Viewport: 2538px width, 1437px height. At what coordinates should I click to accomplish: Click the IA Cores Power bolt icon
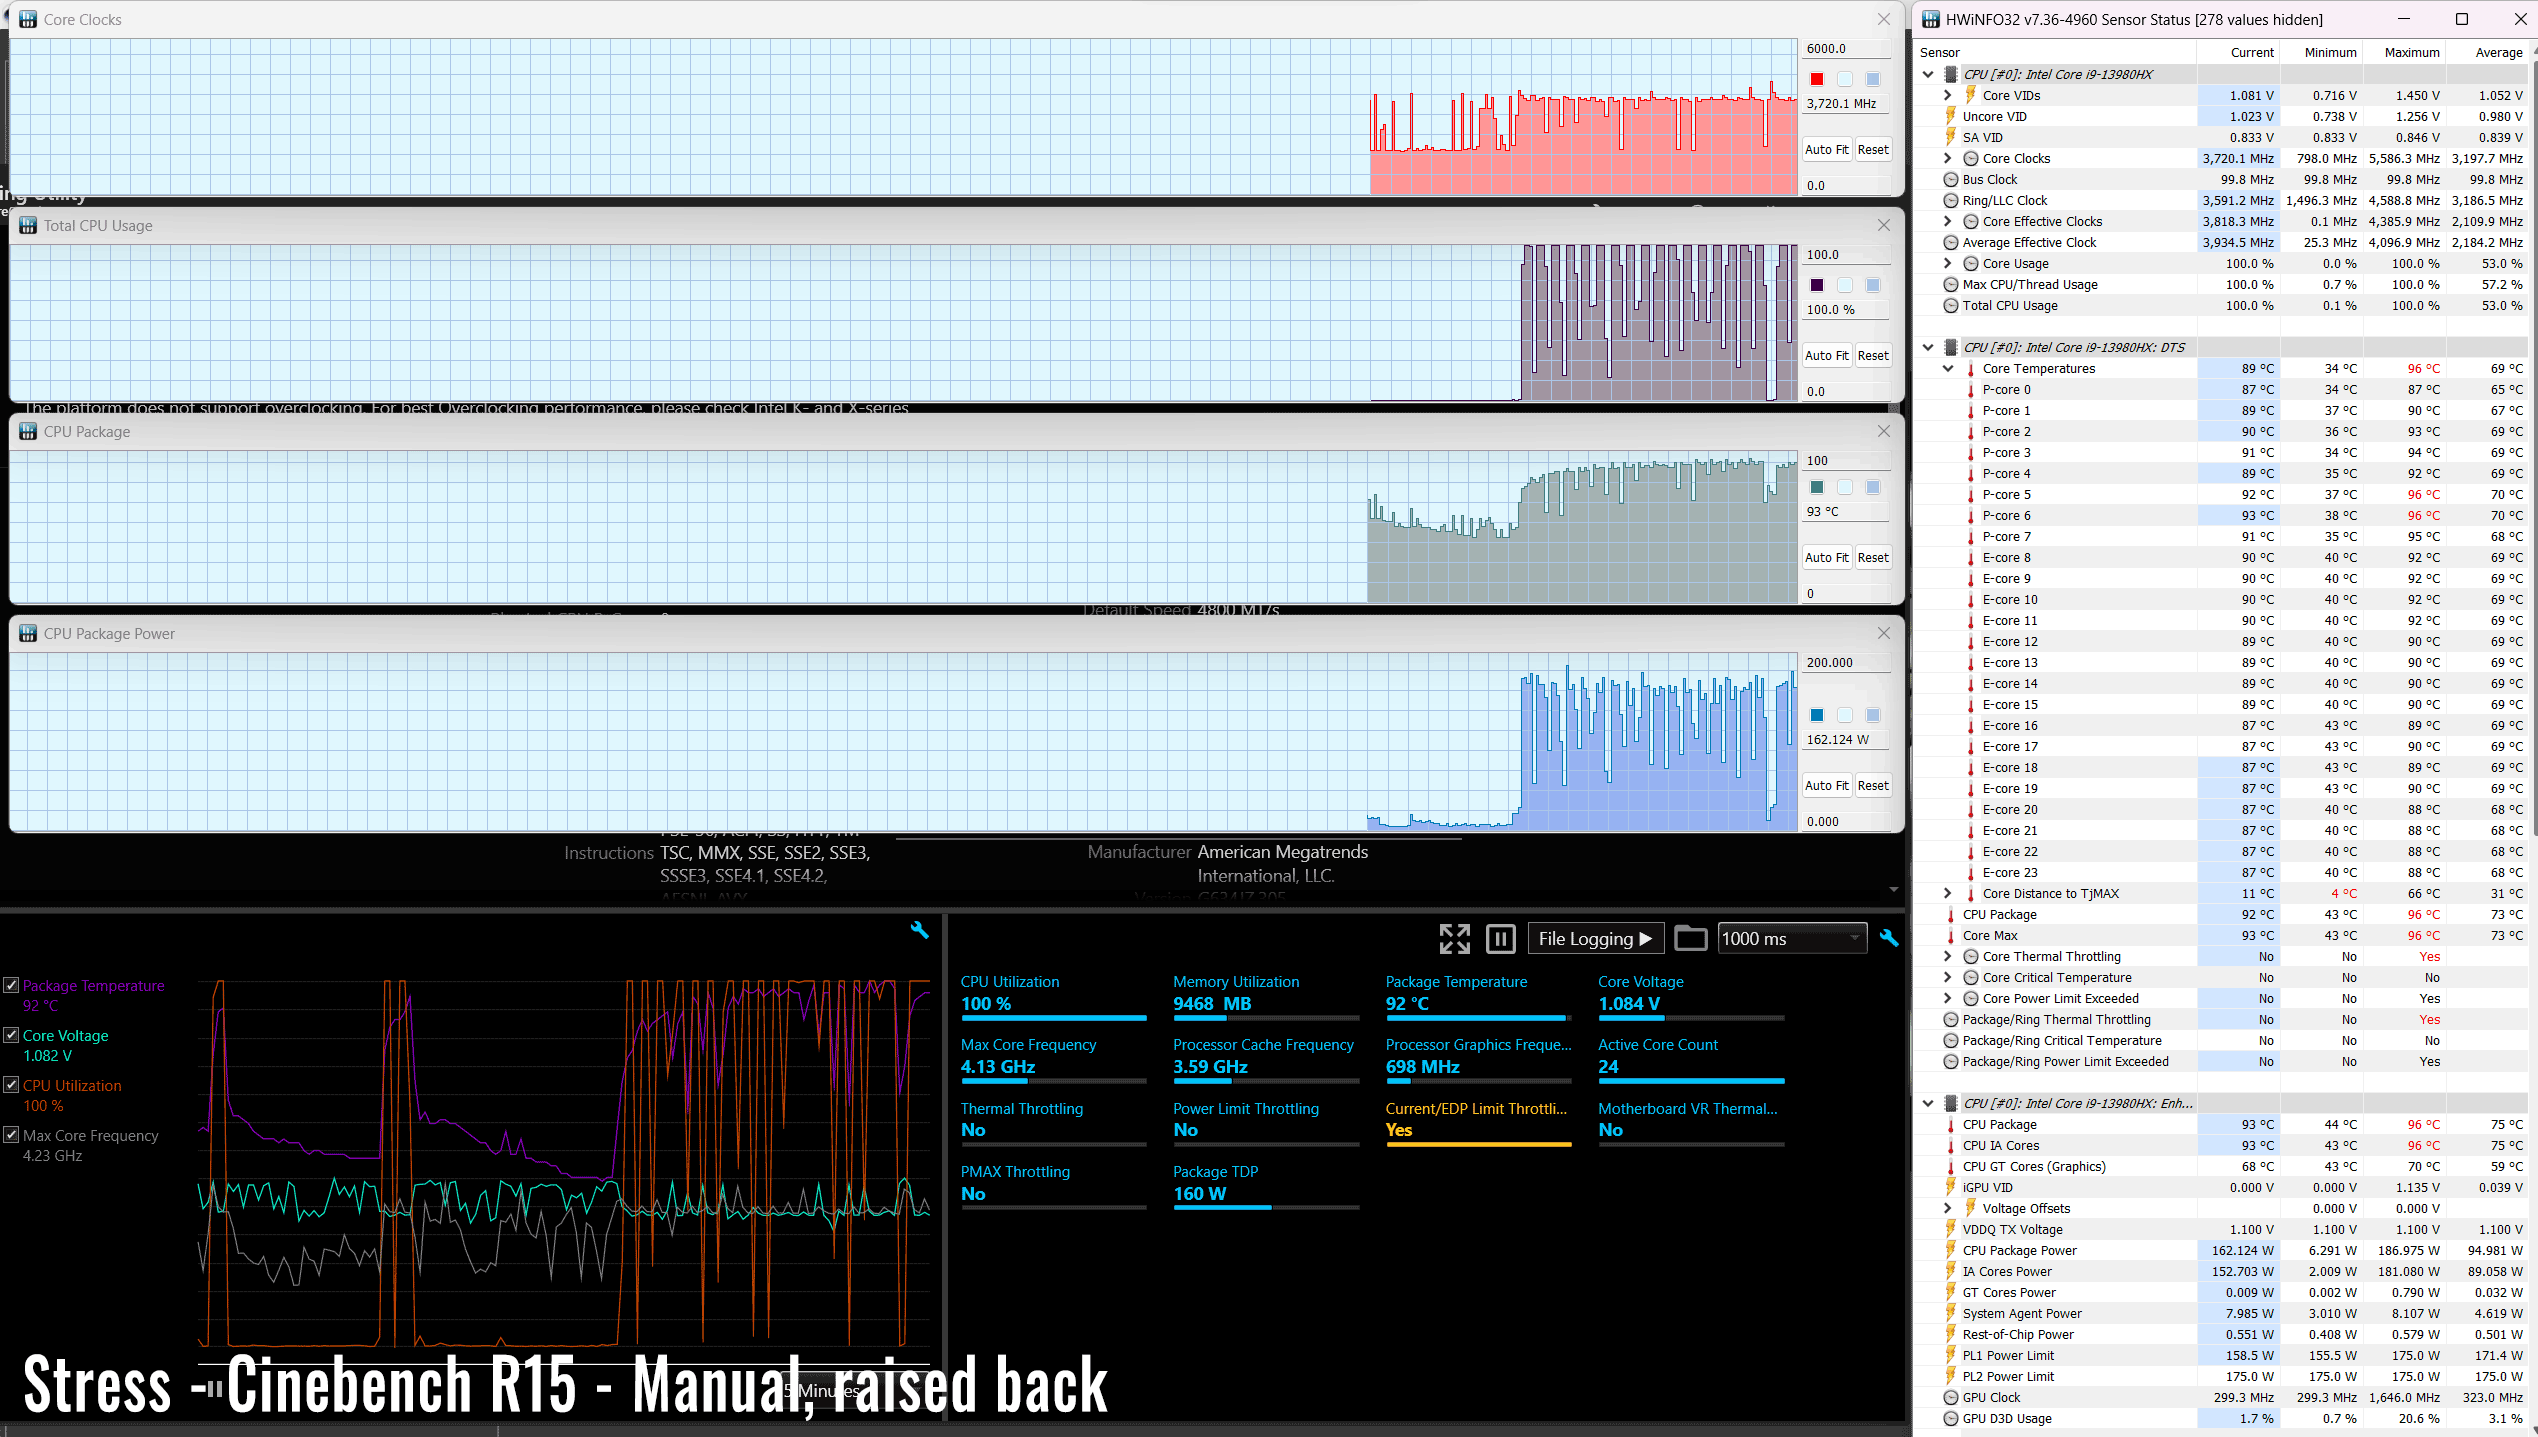click(1950, 1272)
